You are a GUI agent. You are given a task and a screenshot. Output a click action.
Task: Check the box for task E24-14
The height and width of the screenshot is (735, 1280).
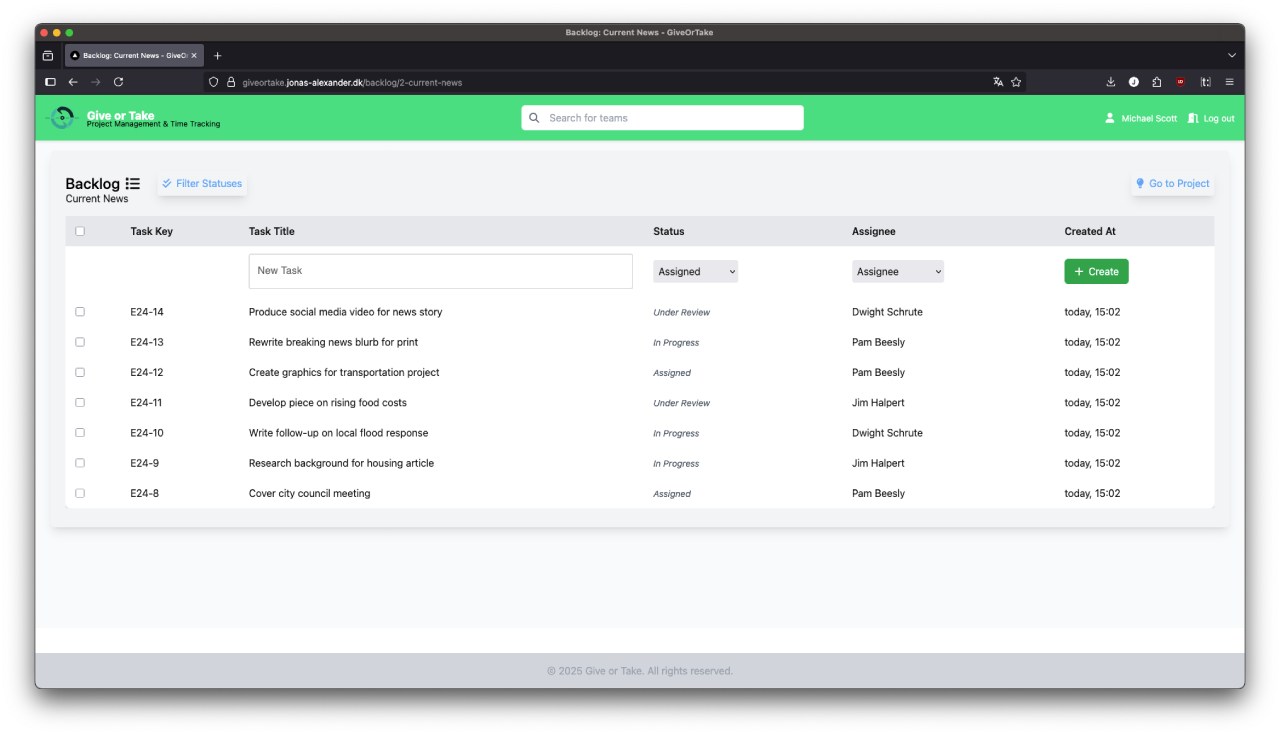coord(80,312)
